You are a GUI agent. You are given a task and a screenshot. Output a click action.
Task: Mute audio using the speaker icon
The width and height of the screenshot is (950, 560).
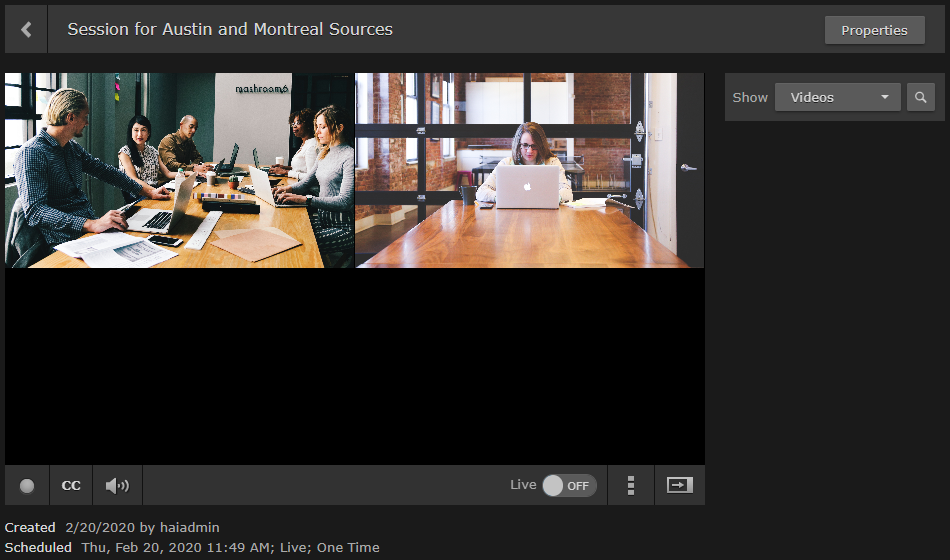[x=117, y=486]
